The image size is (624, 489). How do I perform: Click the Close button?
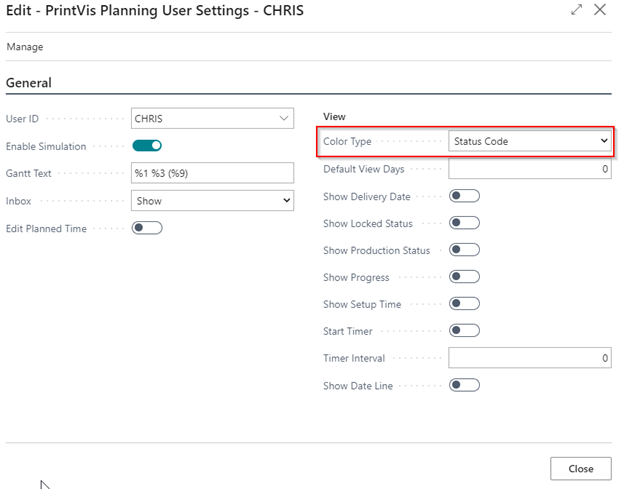[581, 469]
